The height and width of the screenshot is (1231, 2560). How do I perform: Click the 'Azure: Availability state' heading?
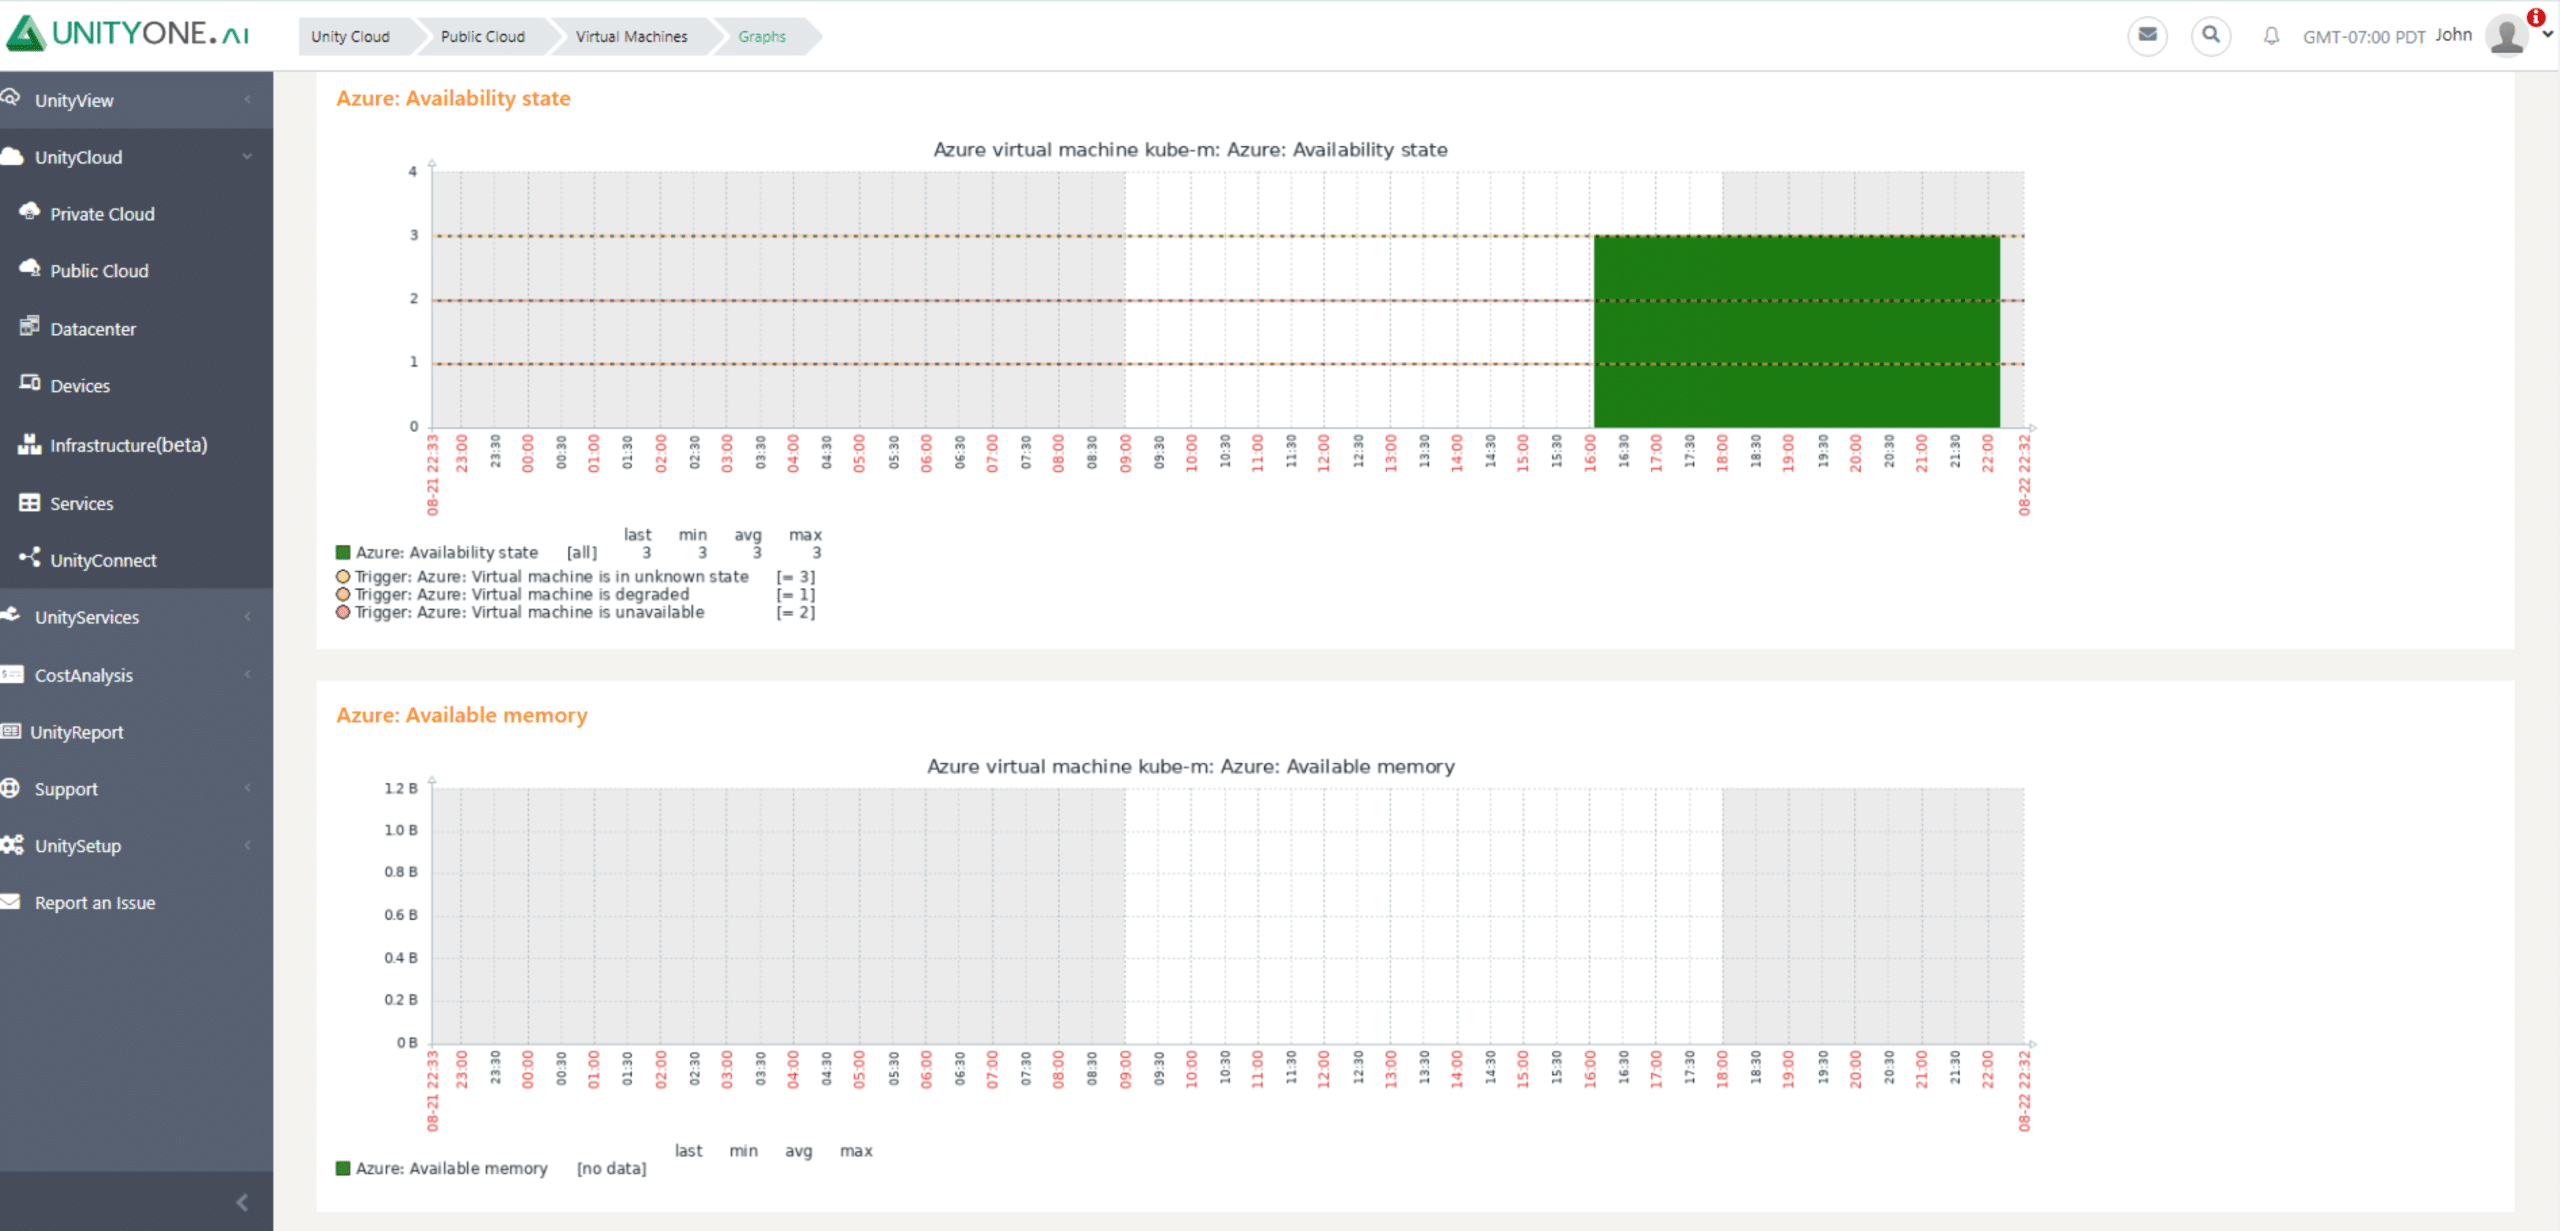coord(453,98)
